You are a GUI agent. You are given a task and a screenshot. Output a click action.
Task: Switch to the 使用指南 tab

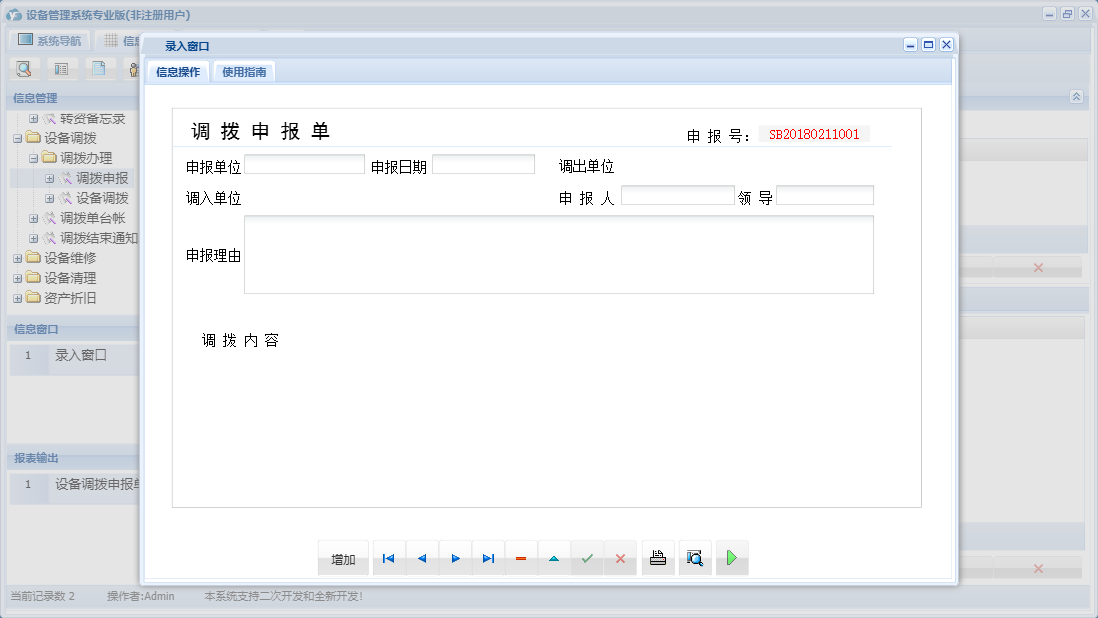[x=242, y=72]
